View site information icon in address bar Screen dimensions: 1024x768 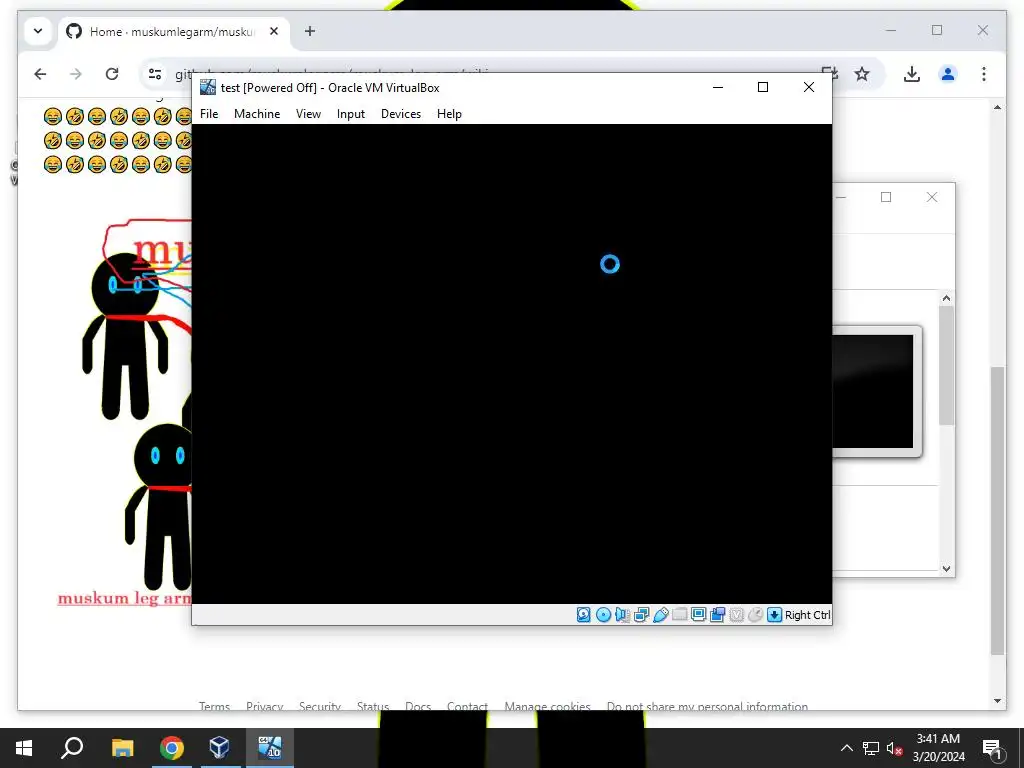[x=155, y=74]
